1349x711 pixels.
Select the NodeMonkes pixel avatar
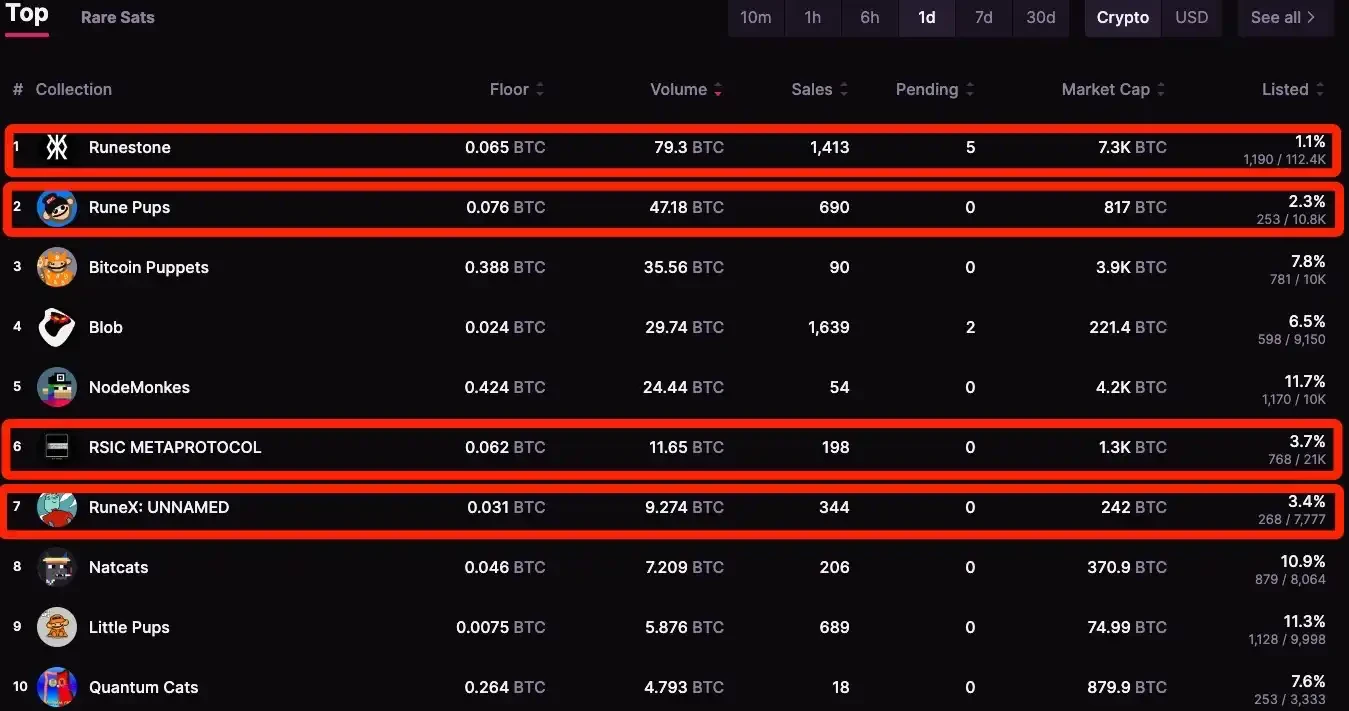coord(57,387)
